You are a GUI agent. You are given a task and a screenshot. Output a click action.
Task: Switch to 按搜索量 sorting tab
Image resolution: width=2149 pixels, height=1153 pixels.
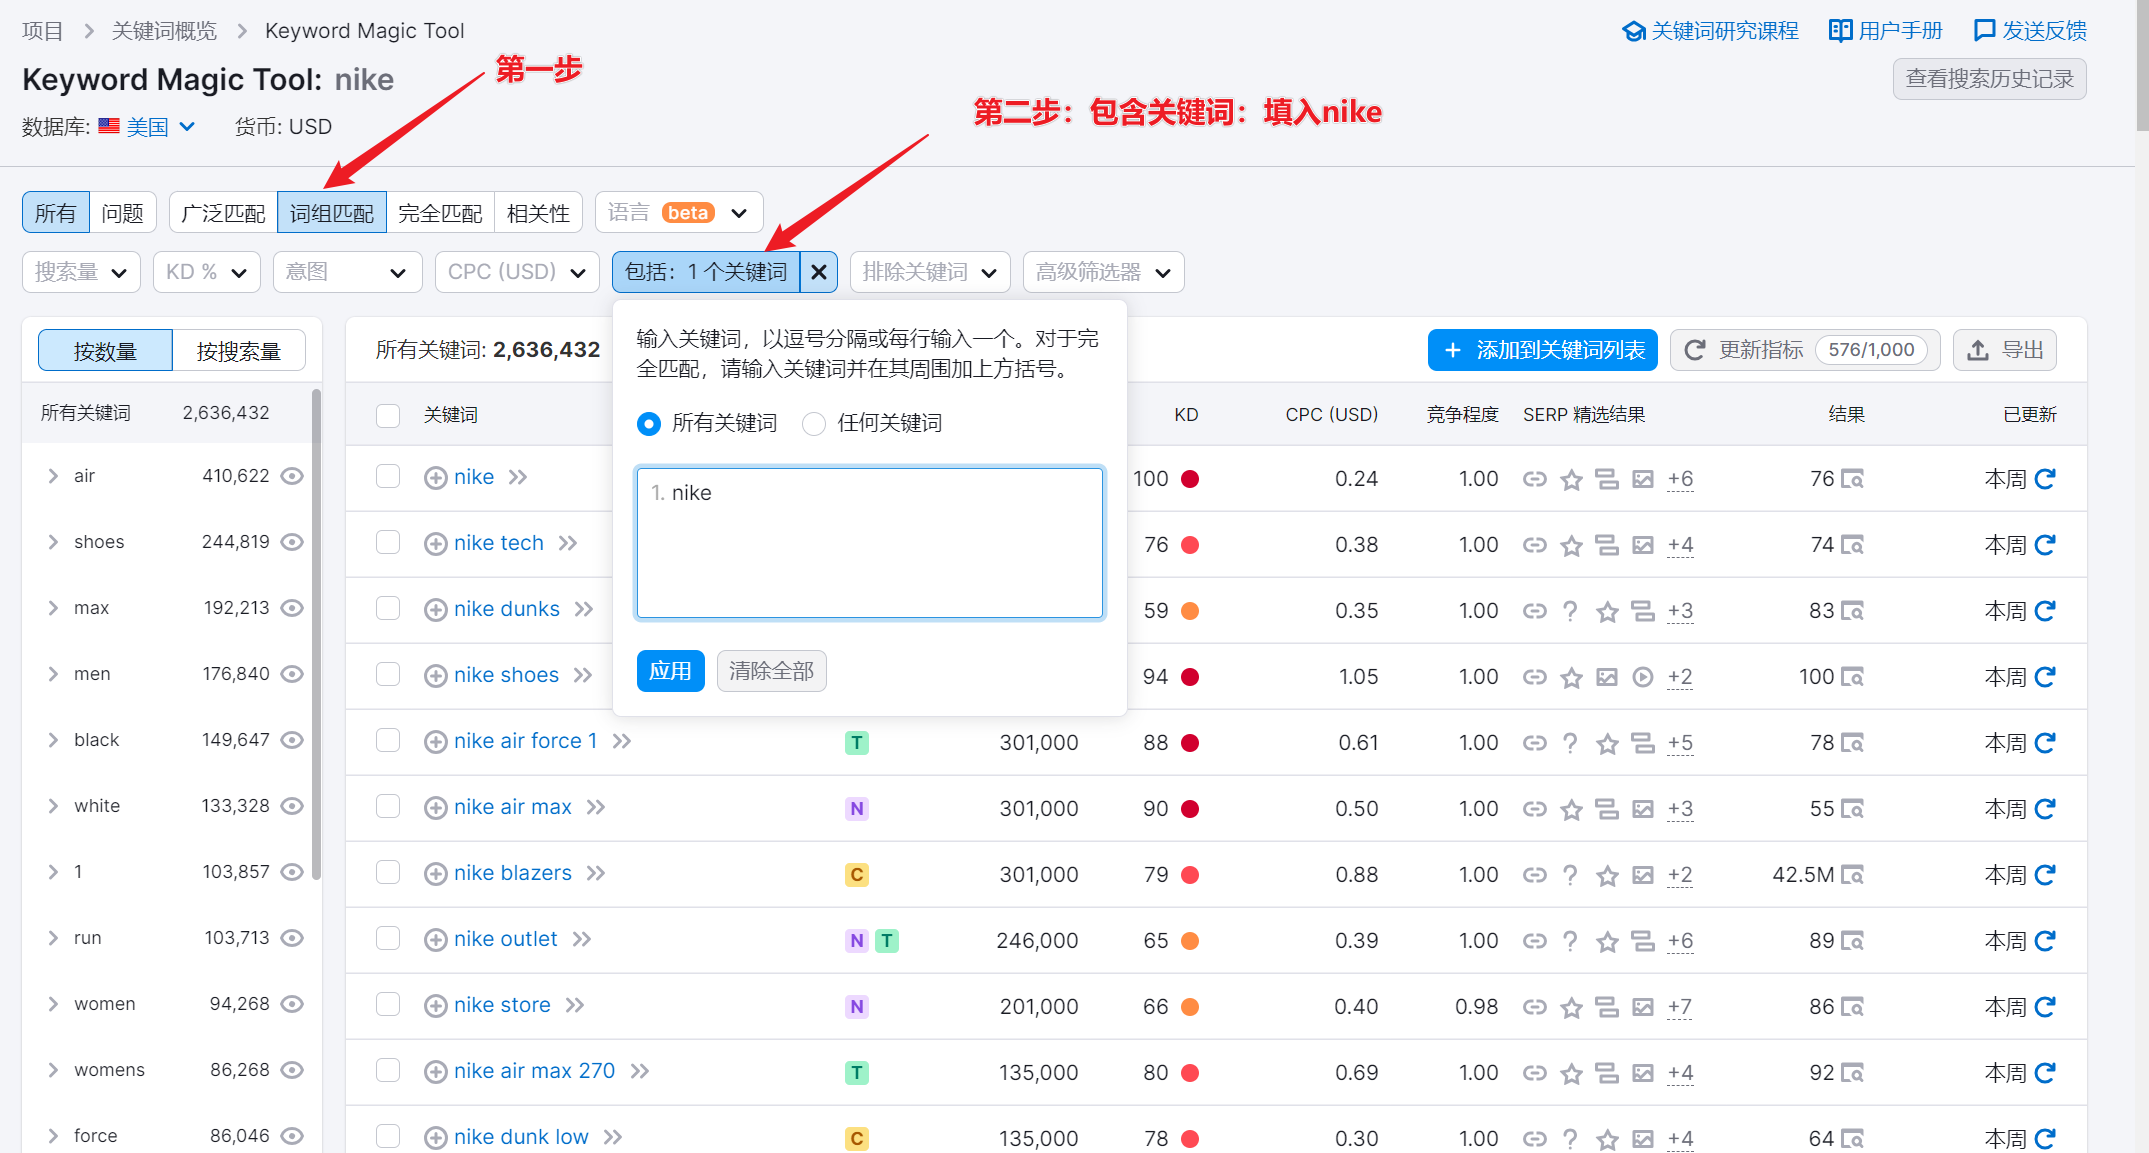click(238, 351)
